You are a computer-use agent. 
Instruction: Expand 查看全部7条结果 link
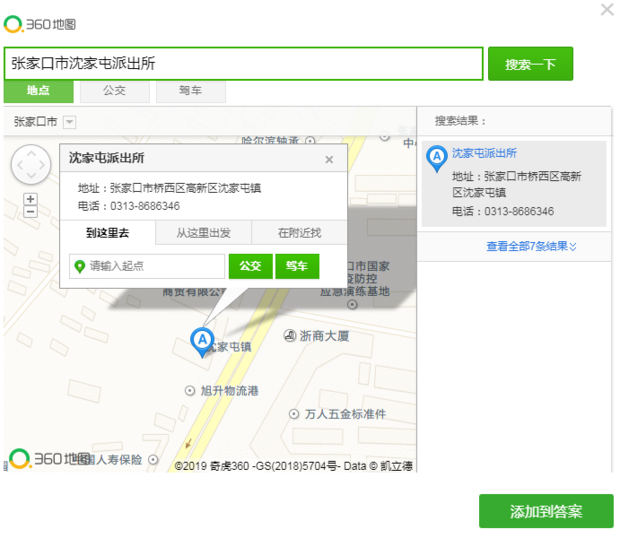(531, 247)
